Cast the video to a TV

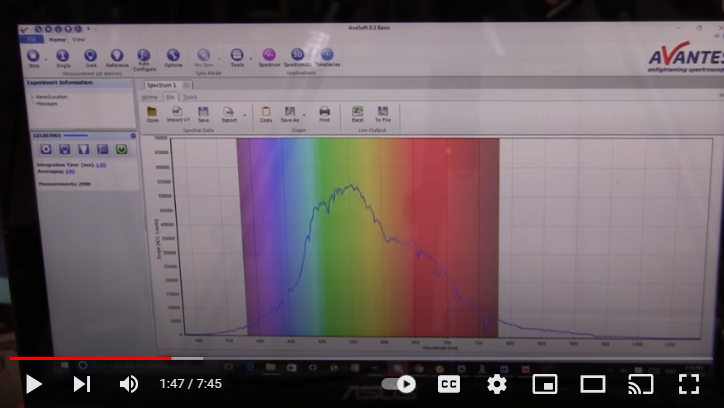[641, 384]
